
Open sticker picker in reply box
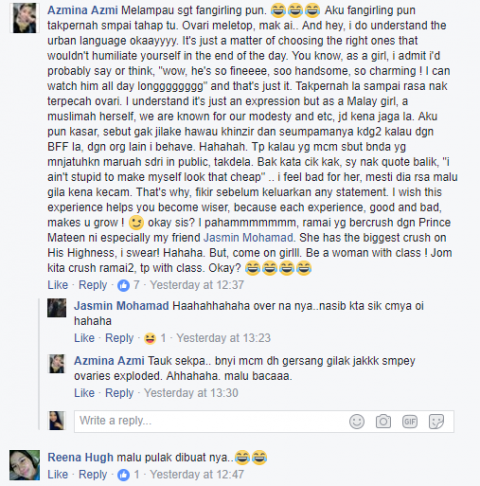point(436,422)
